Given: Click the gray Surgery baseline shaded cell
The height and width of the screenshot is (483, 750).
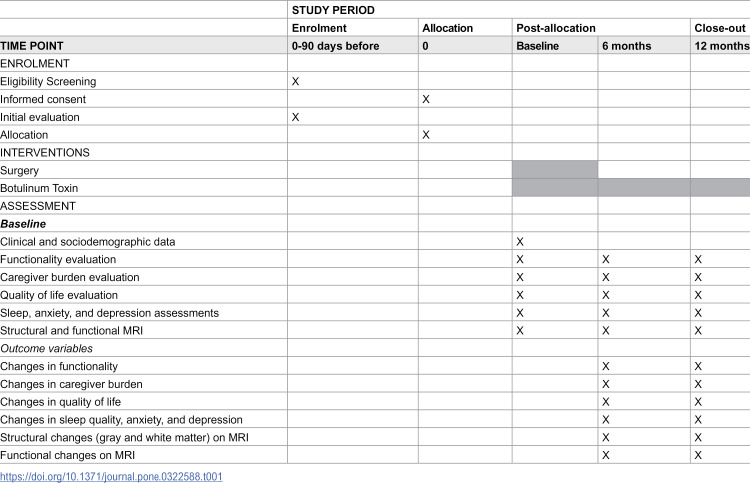Looking at the screenshot, I should pyautogui.click(x=555, y=170).
